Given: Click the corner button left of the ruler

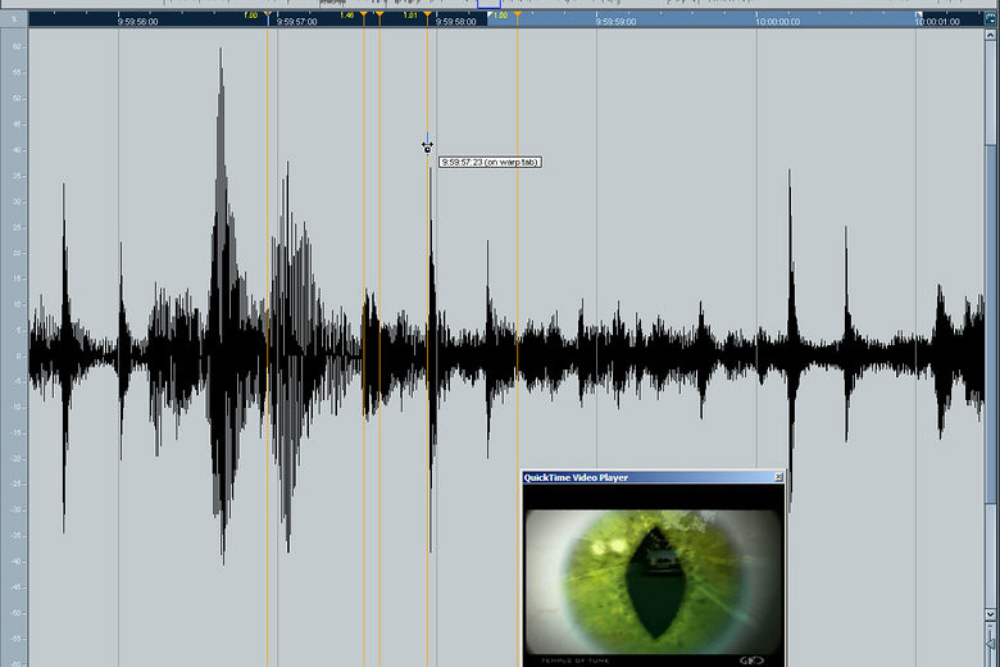Looking at the screenshot, I should tap(14, 19).
